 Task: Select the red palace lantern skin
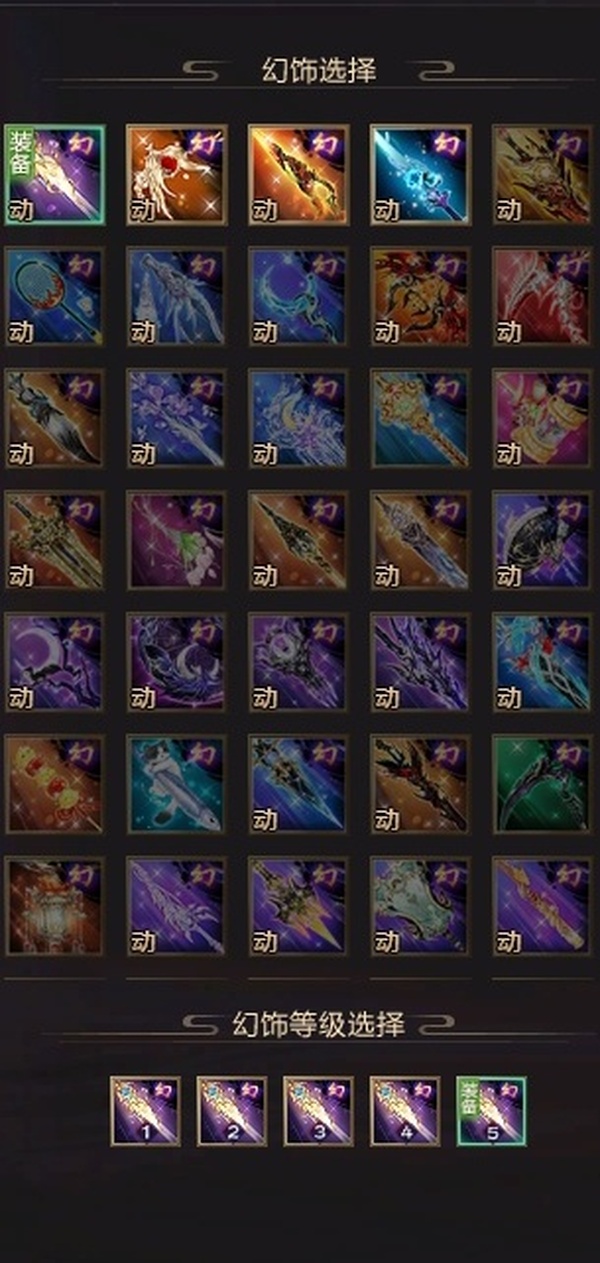(x=55, y=906)
